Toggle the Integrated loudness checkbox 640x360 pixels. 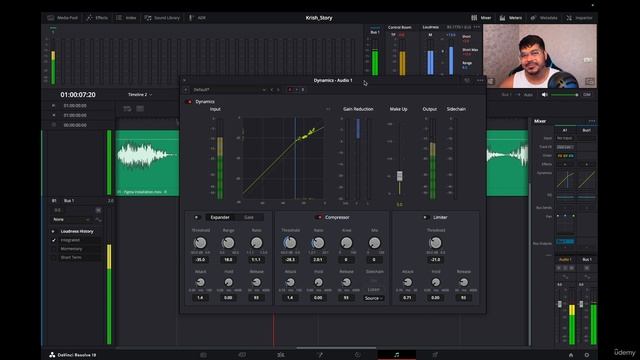pos(53,240)
